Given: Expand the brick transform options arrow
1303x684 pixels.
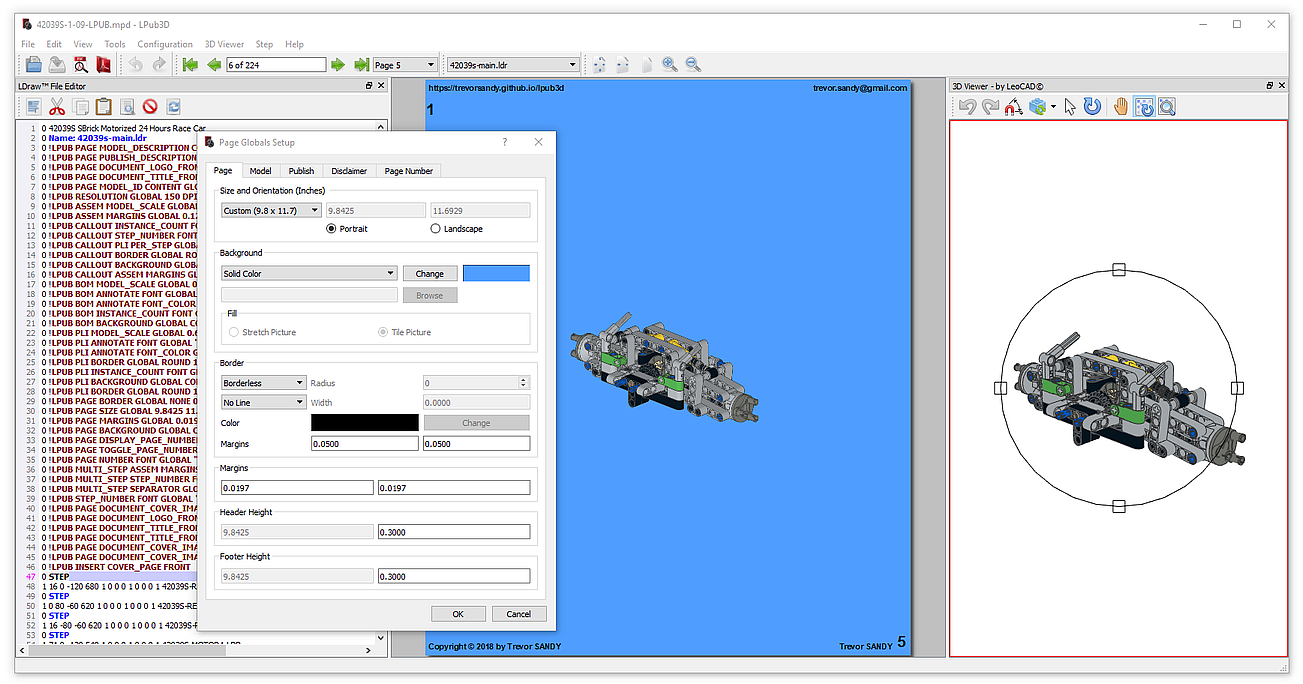Looking at the screenshot, I should pos(1053,106).
